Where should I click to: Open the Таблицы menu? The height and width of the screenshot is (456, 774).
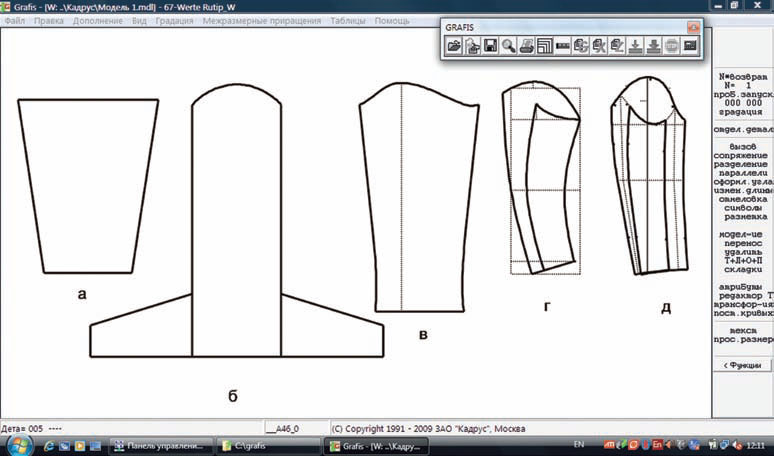coord(348,21)
